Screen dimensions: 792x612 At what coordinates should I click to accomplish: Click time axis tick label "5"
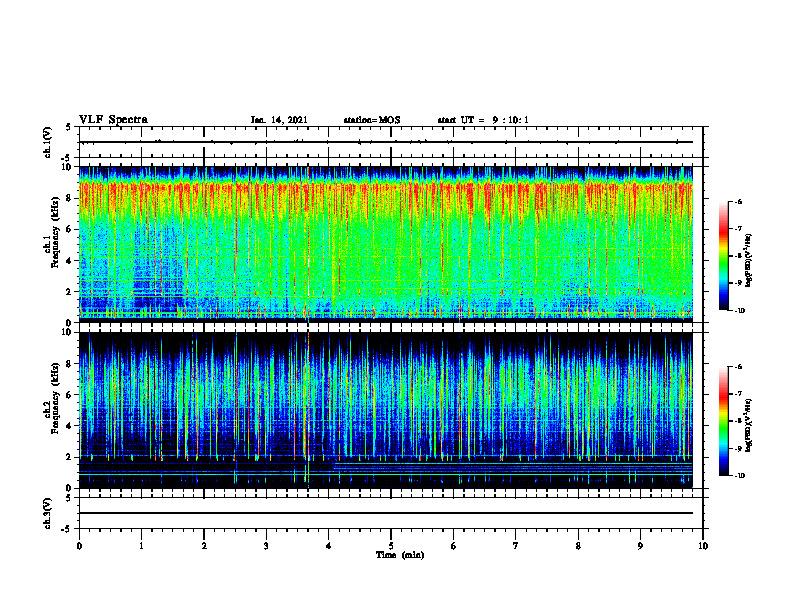click(391, 546)
